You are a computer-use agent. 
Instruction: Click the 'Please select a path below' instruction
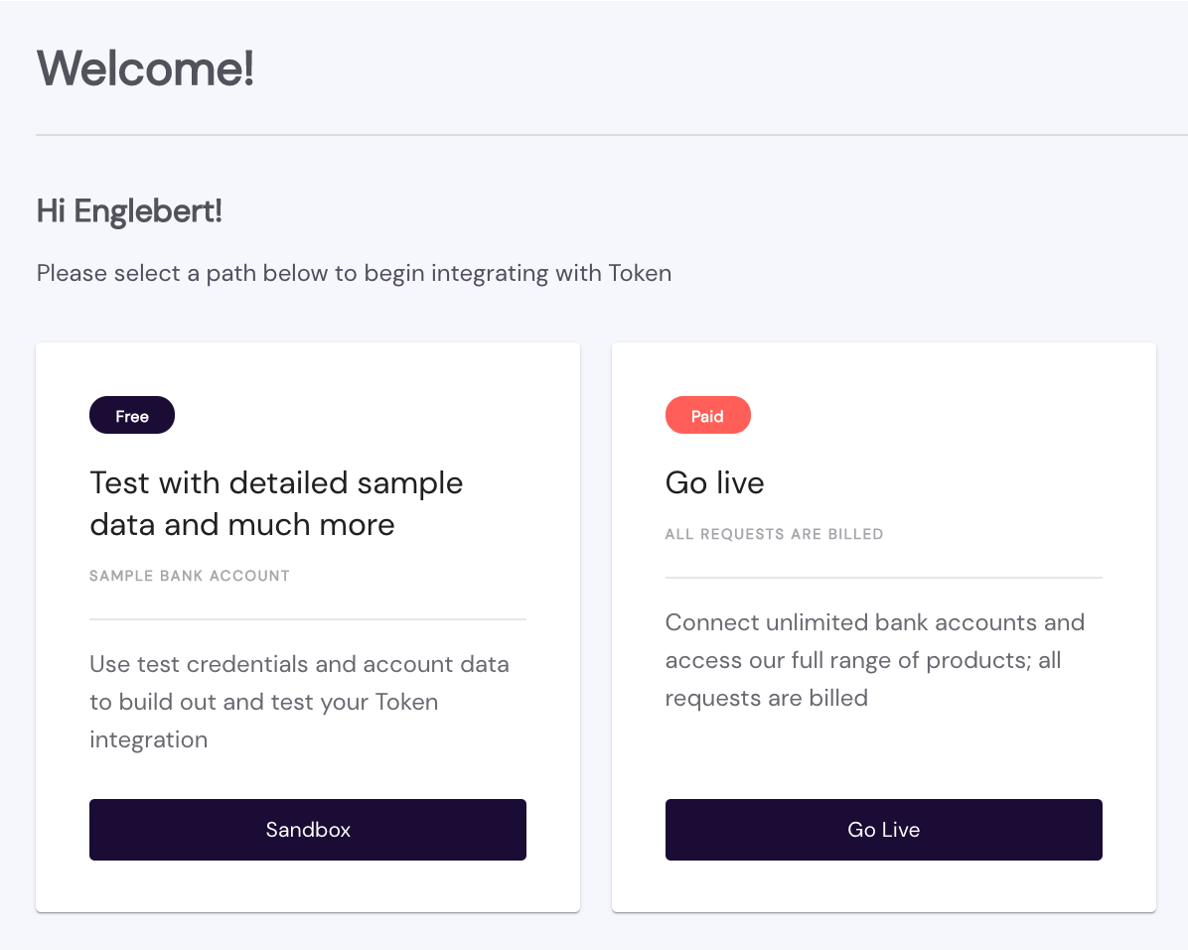353,273
